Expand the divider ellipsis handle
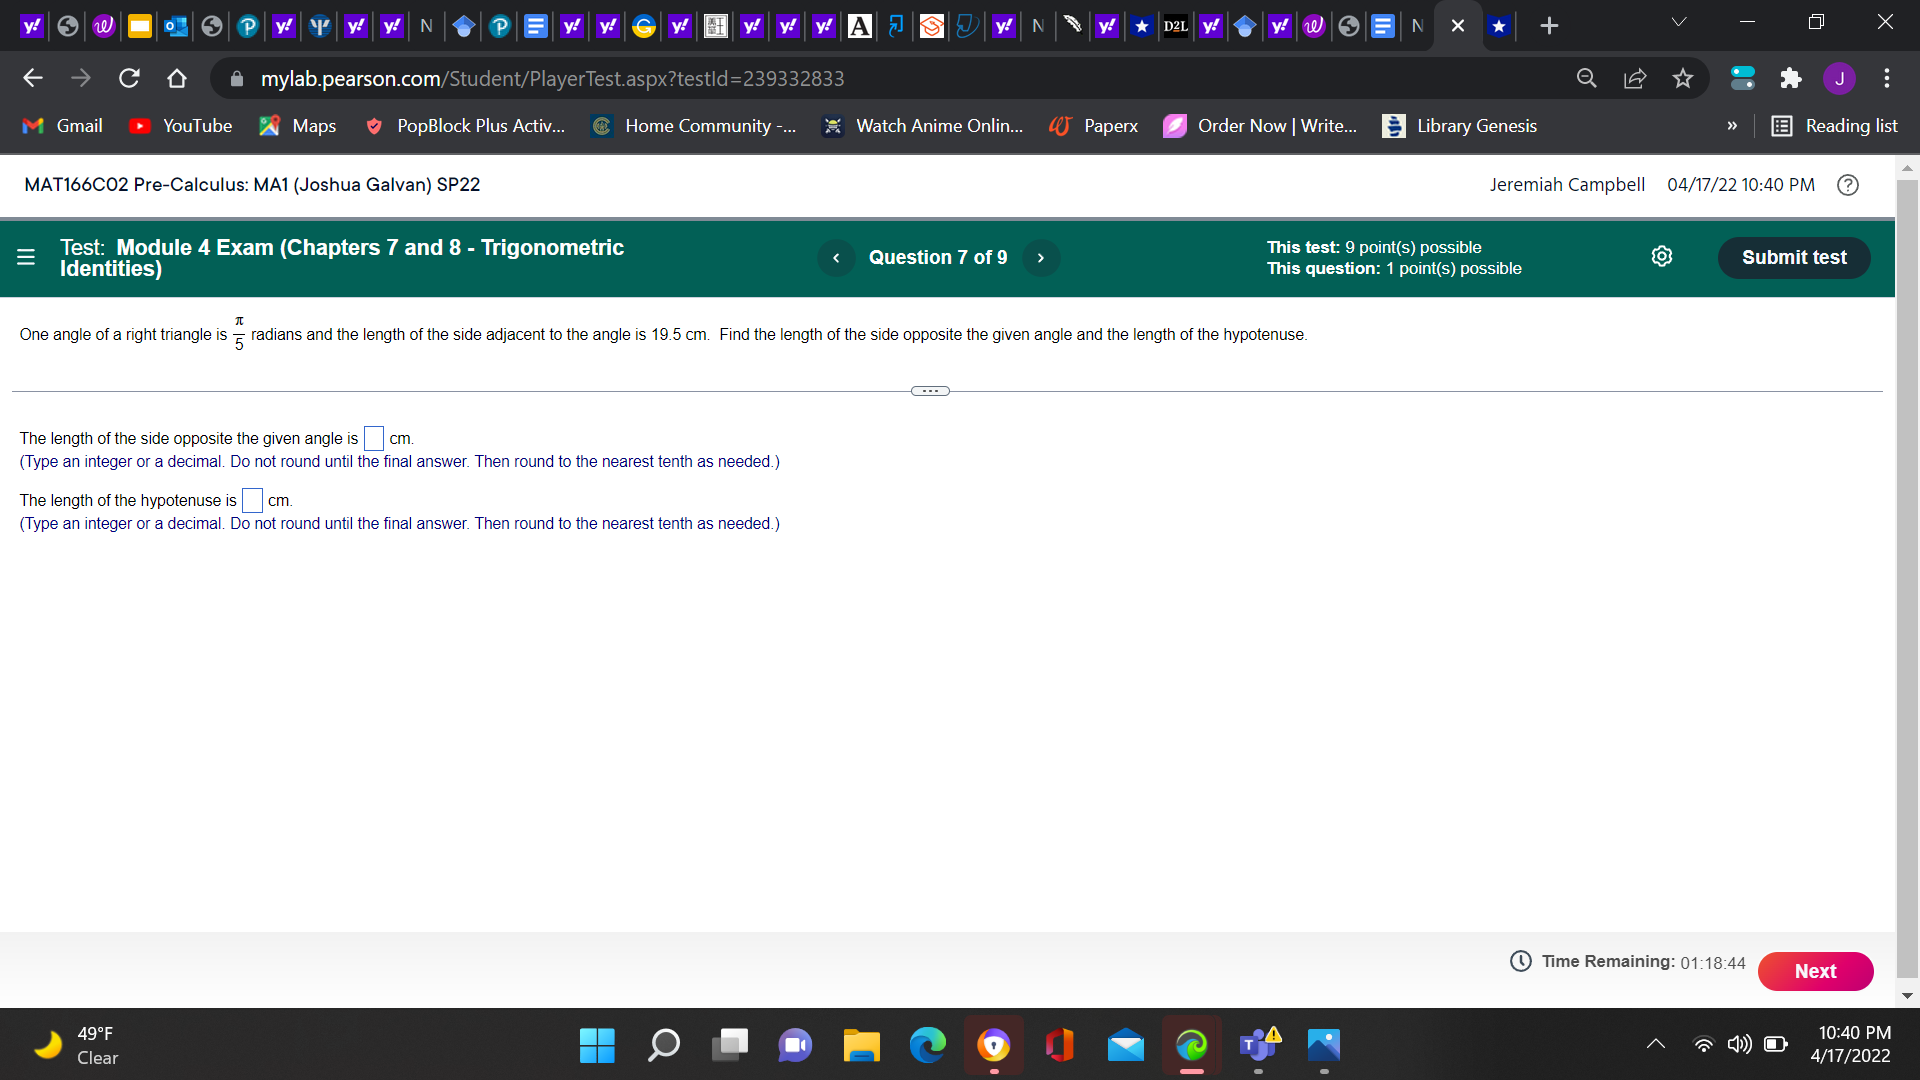The height and width of the screenshot is (1080, 1920). pos(930,391)
